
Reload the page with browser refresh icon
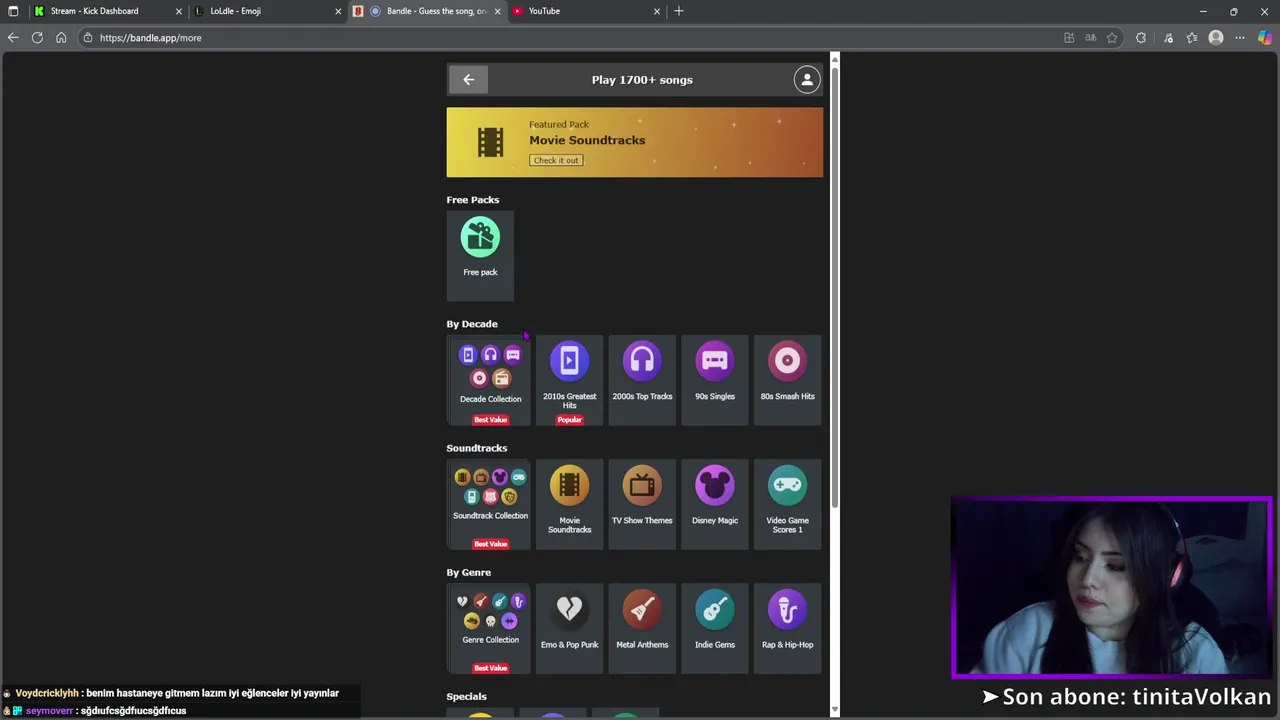[37, 38]
